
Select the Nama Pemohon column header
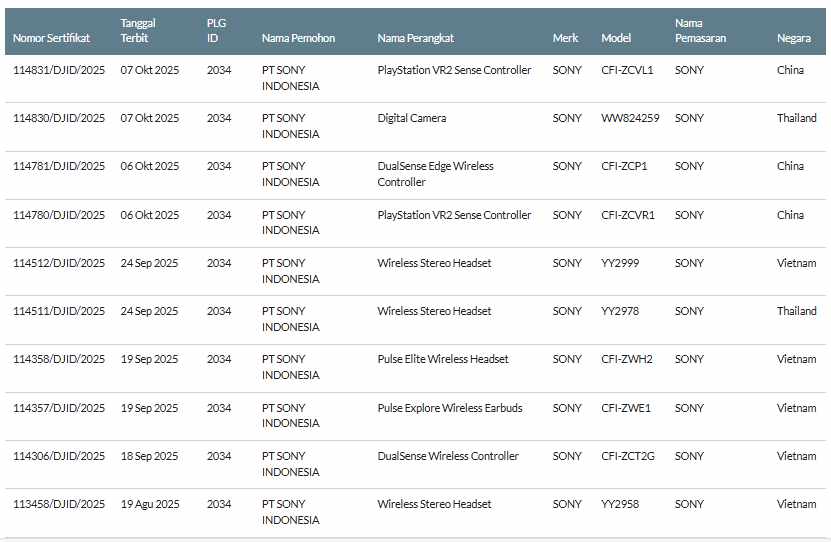(298, 38)
